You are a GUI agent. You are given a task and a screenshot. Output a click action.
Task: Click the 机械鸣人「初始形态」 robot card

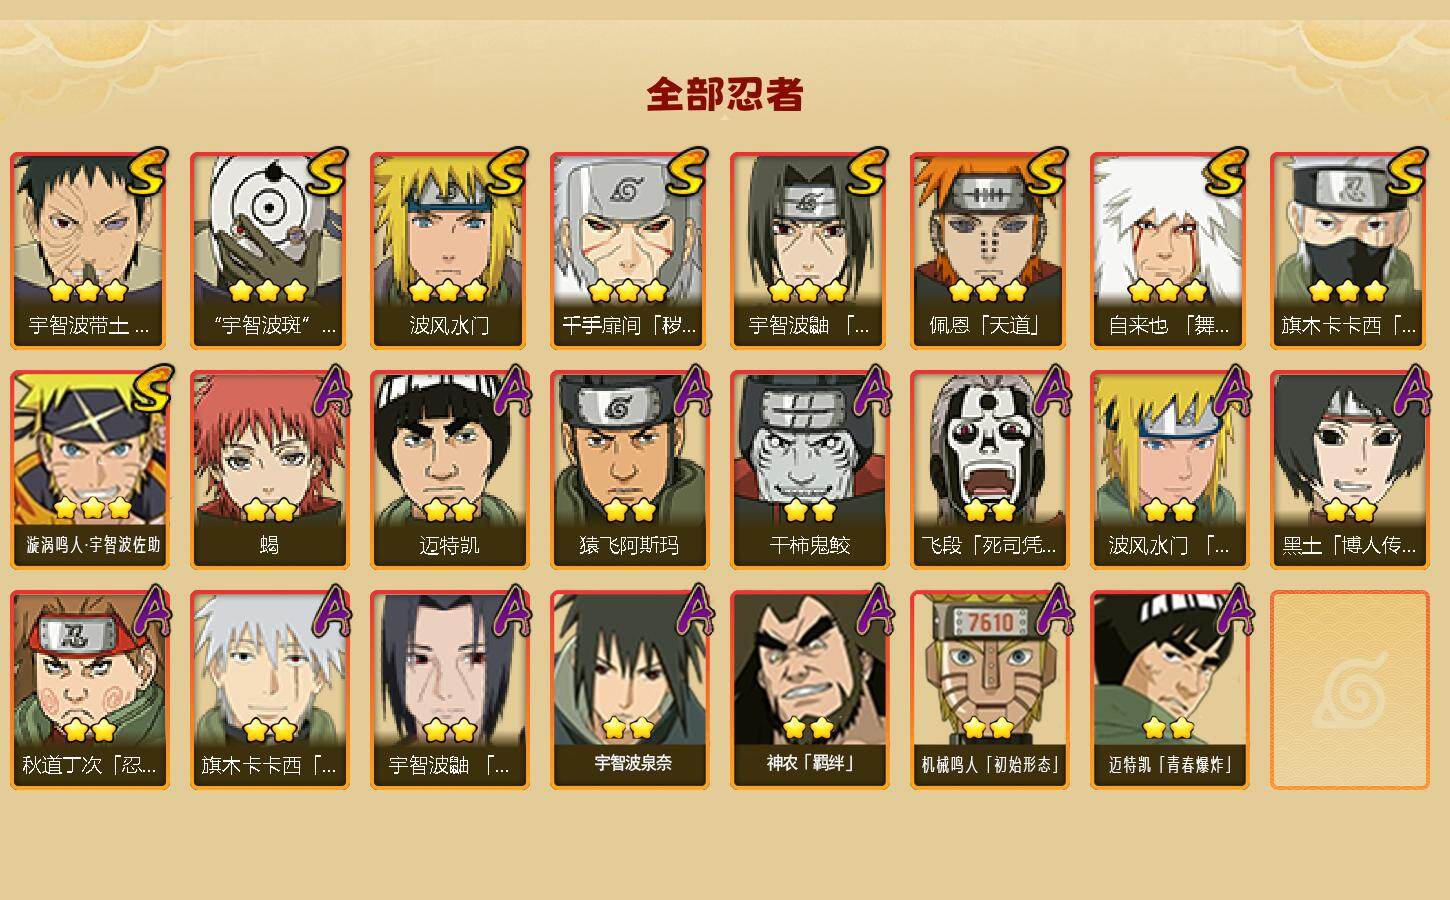[990, 690]
